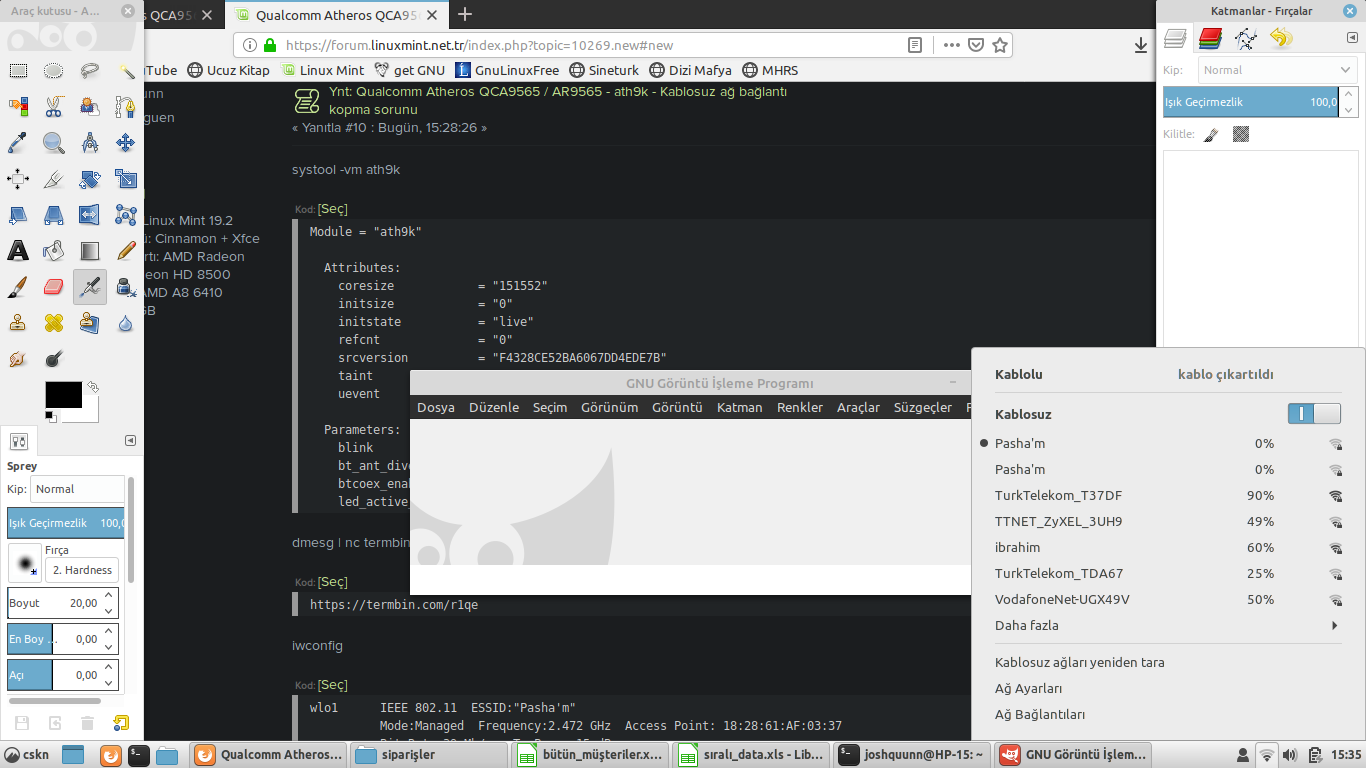Select the Color Picker eyedropper tool
This screenshot has width=1366, height=768.
click(18, 143)
